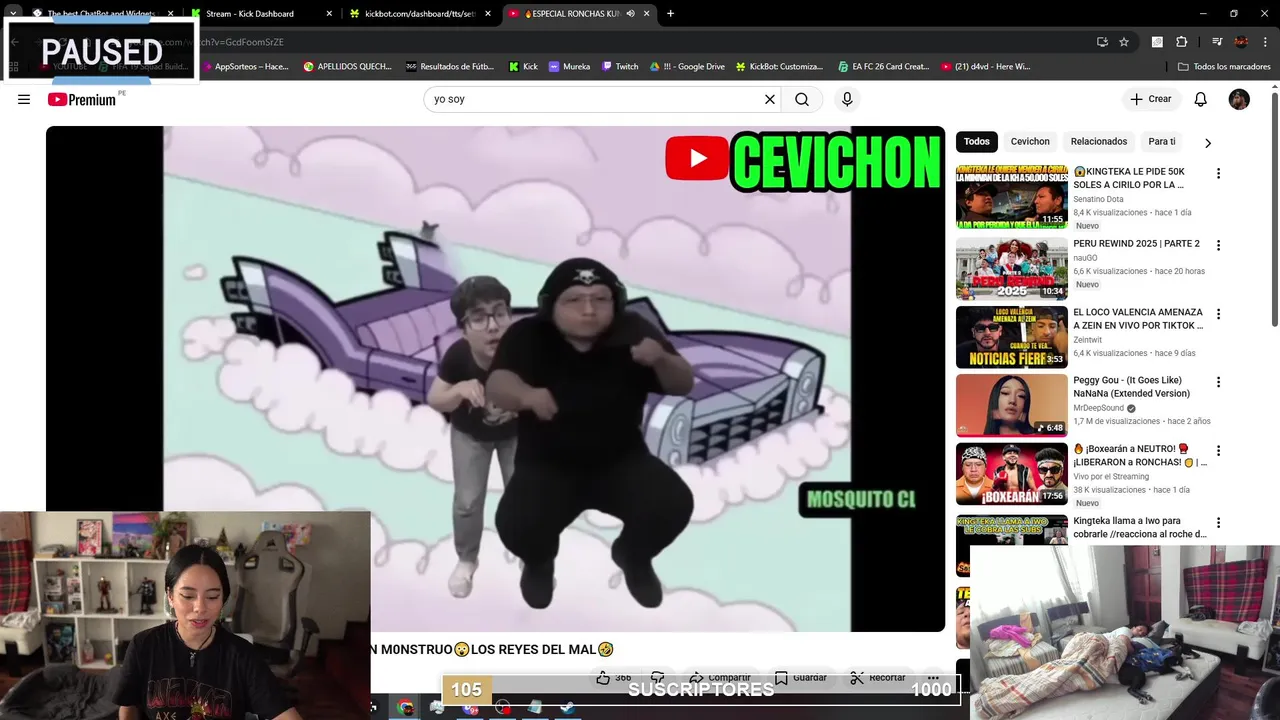
Task: Select the Cevichon filter chip
Action: (x=1030, y=142)
